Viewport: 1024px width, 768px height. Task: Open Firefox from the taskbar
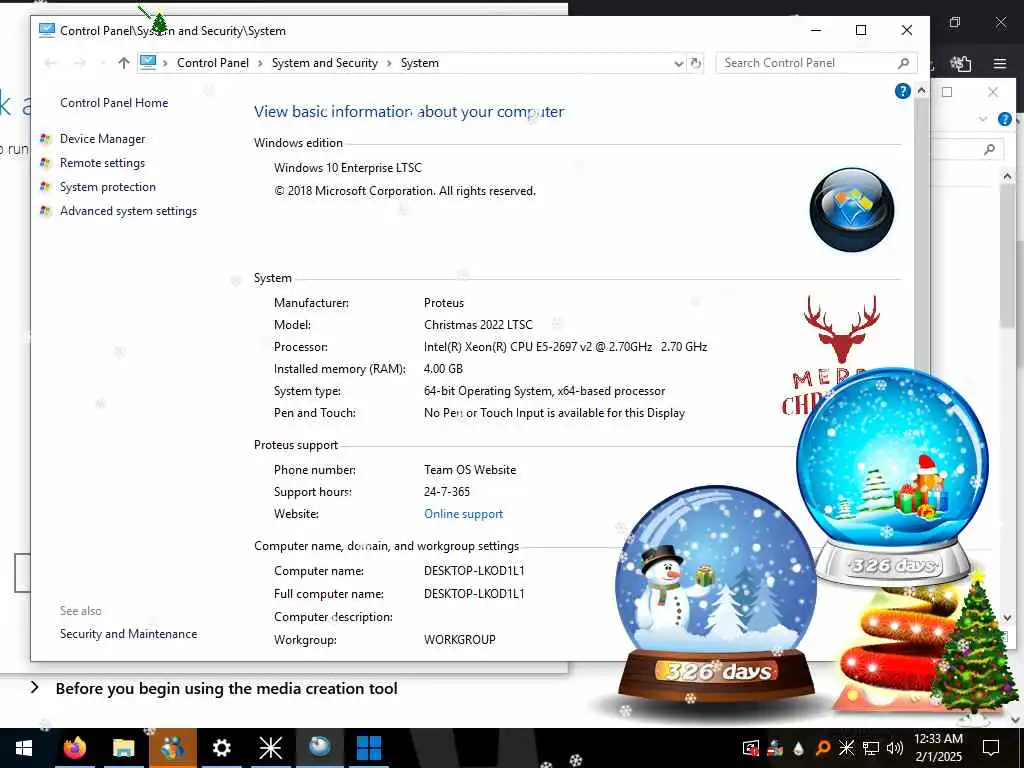pos(74,748)
